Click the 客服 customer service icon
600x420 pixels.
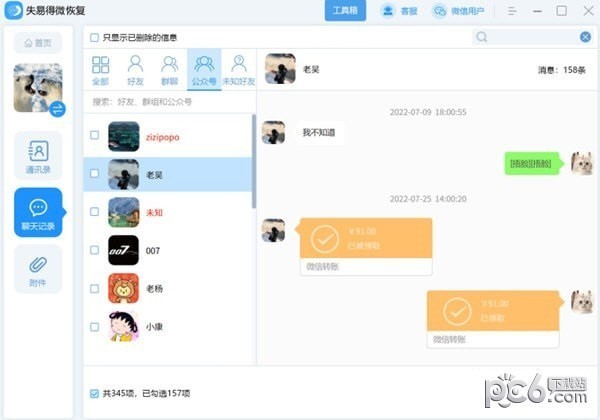pyautogui.click(x=388, y=11)
